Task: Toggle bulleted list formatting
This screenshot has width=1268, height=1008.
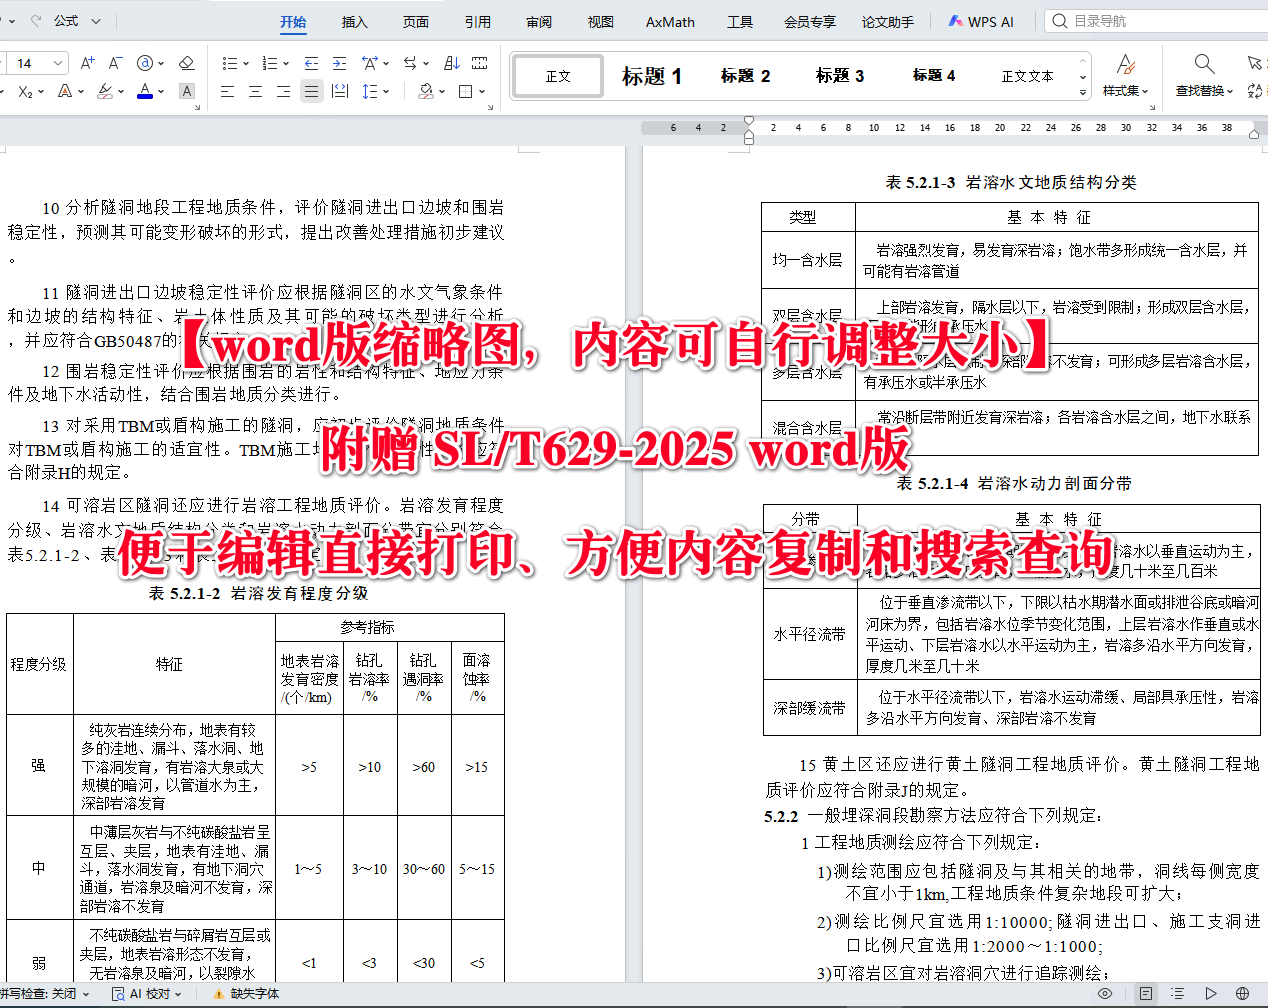Action: [x=231, y=62]
